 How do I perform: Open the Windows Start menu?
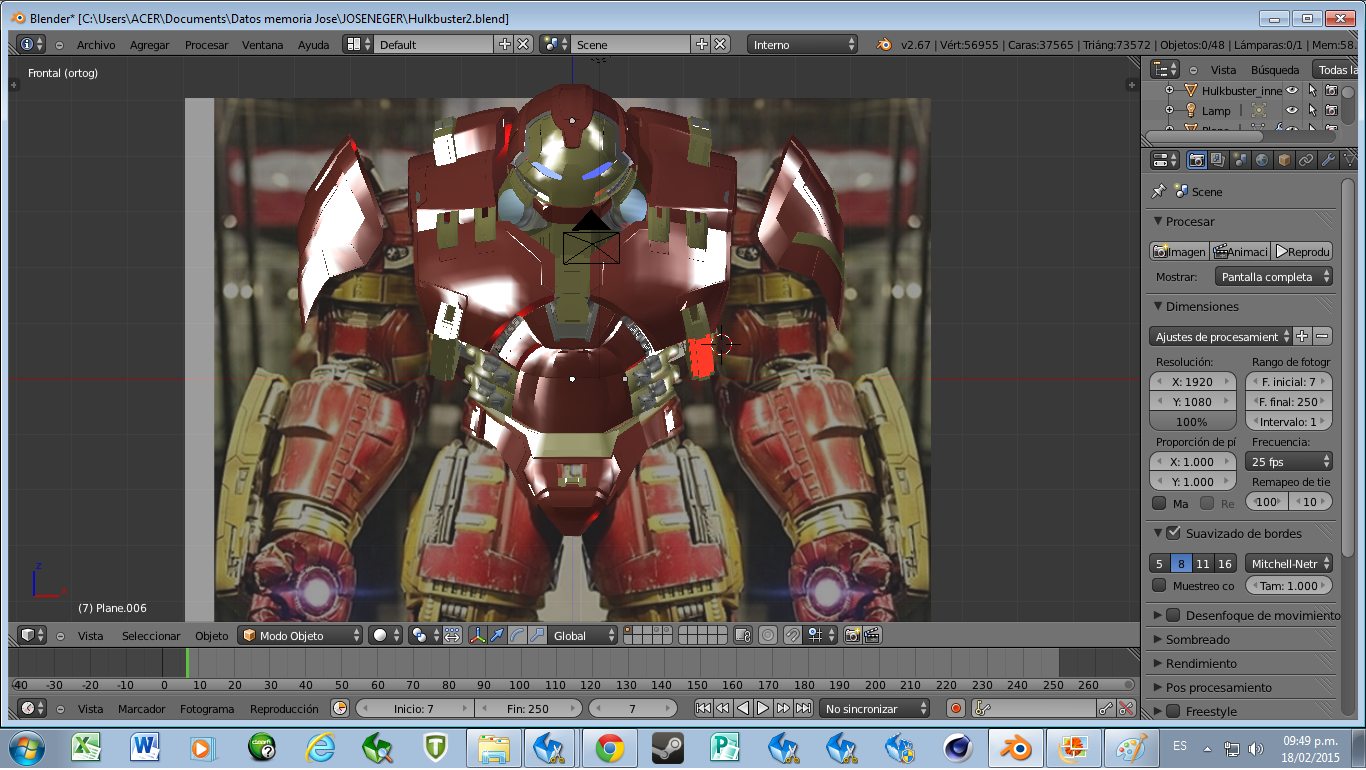[x=25, y=747]
